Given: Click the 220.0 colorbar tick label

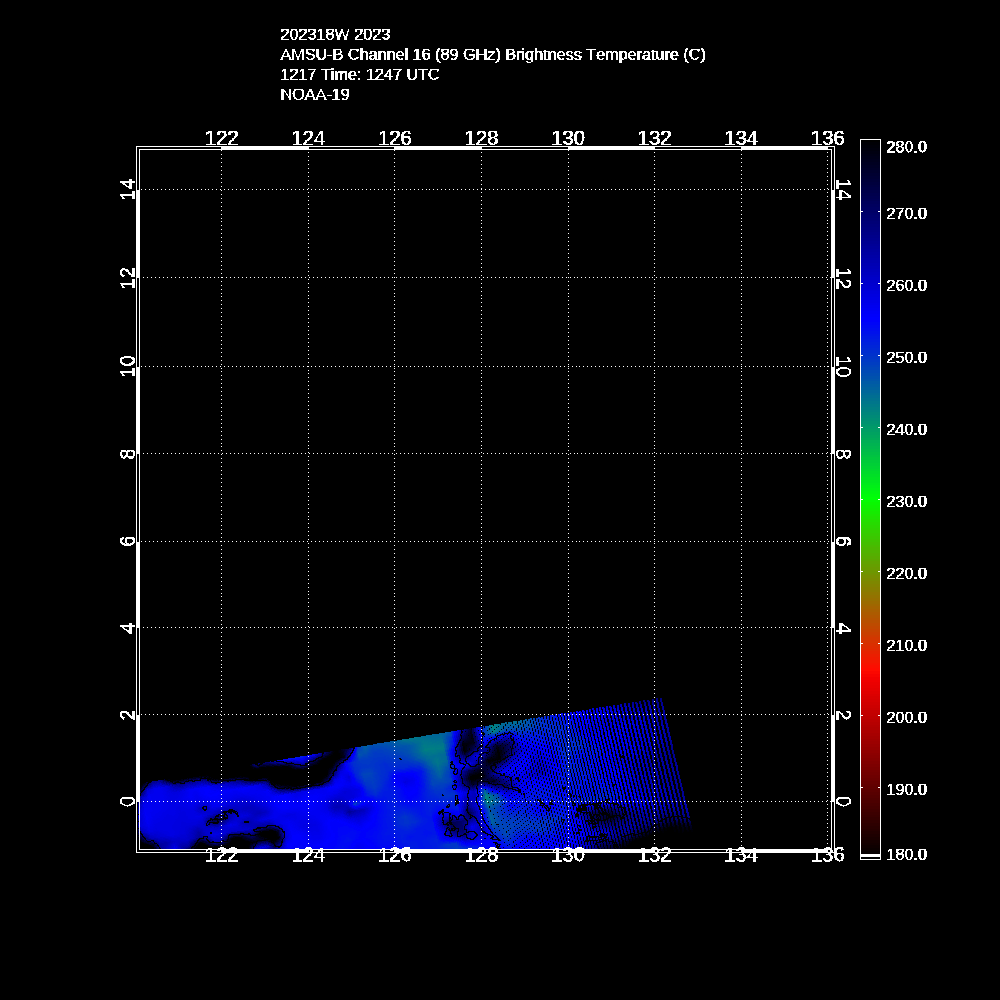Looking at the screenshot, I should pyautogui.click(x=907, y=573).
